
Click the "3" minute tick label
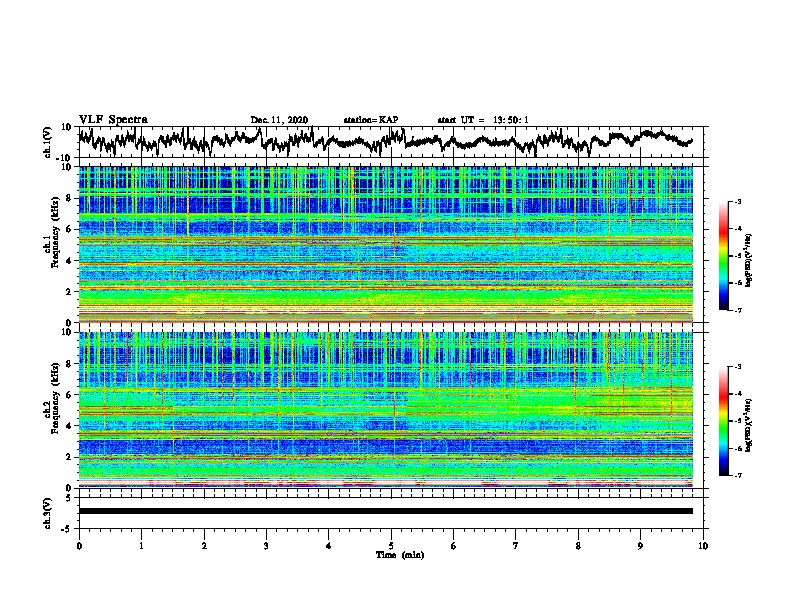click(266, 546)
